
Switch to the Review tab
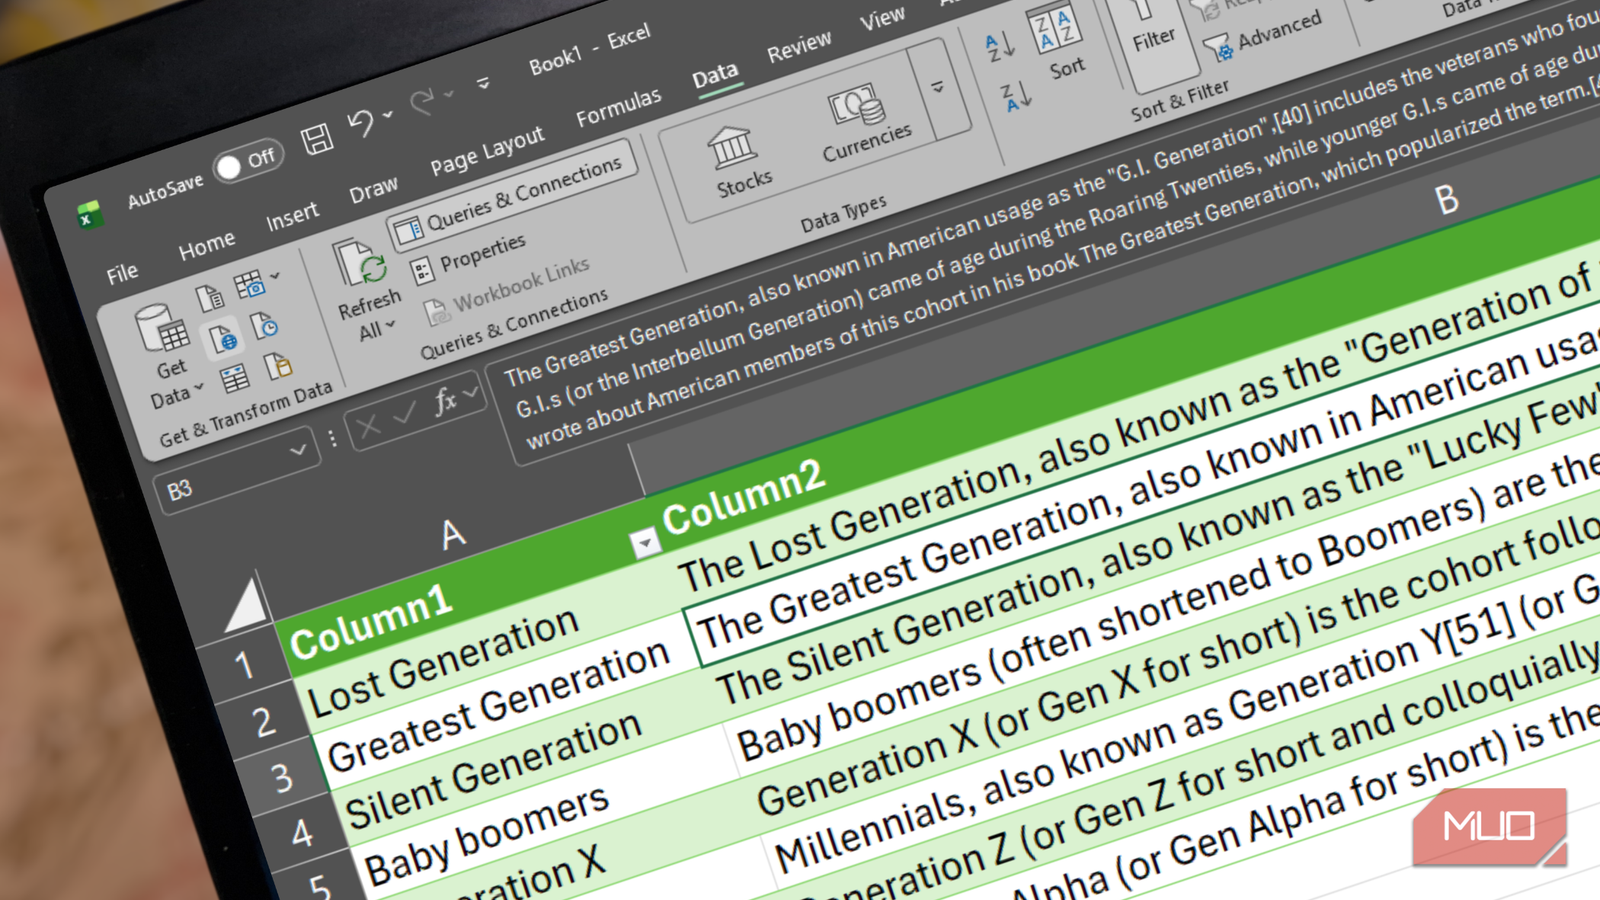[x=799, y=47]
